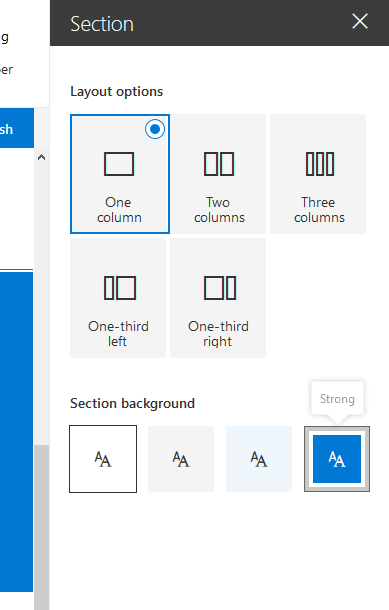
Task: Click the Section panel title
Action: tap(102, 24)
